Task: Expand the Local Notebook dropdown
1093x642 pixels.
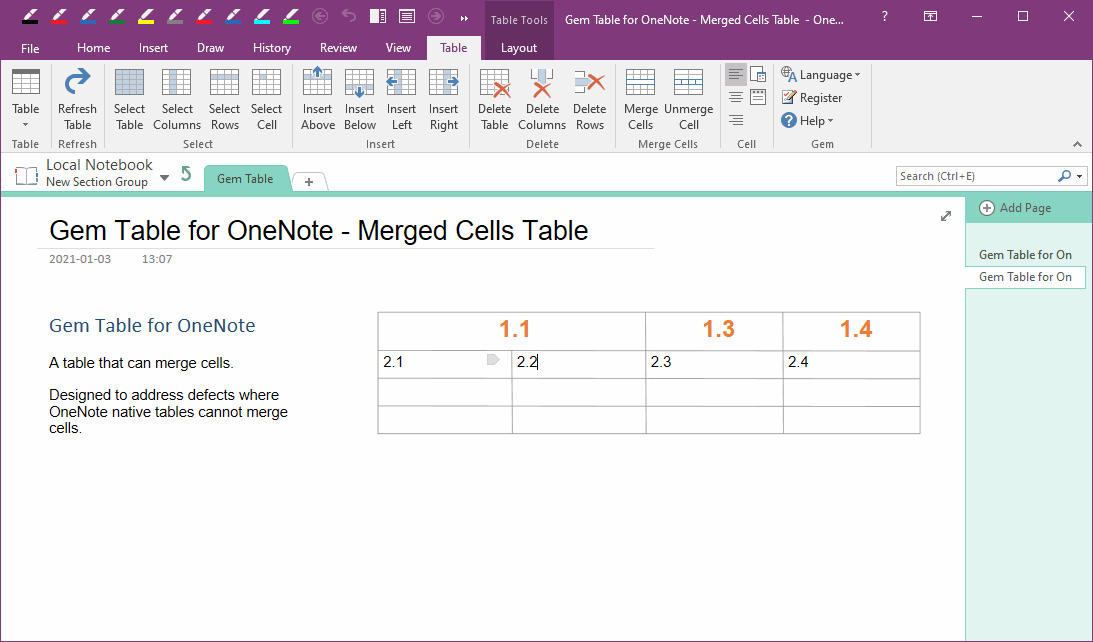Action: click(164, 177)
